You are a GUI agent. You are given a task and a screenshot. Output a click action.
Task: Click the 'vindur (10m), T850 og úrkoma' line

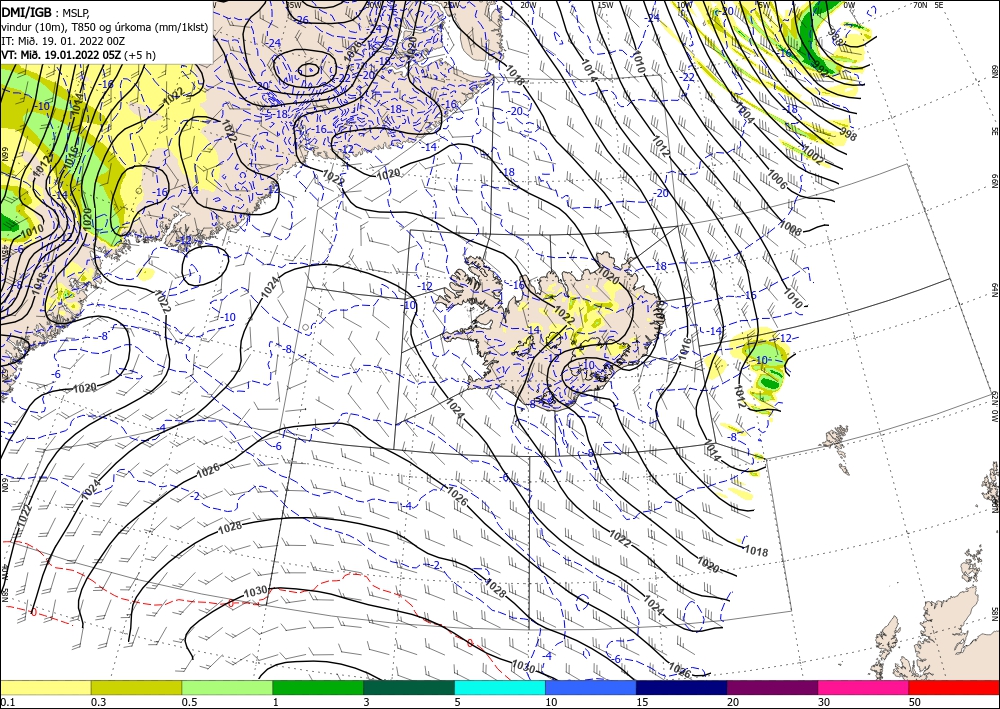click(105, 26)
